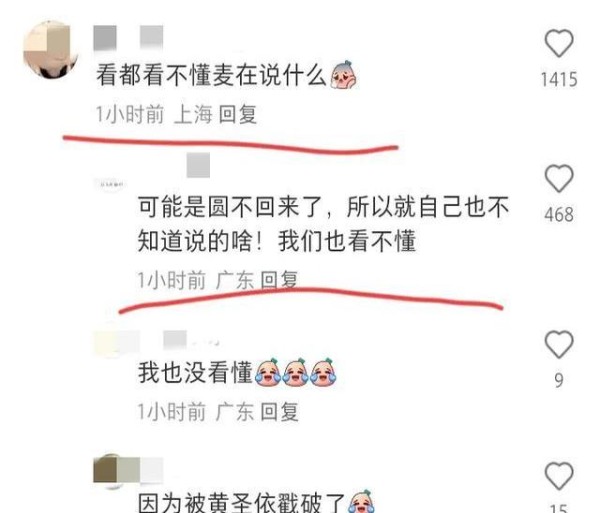Tap the 1415 like count
This screenshot has height=513, width=600.
[559, 80]
